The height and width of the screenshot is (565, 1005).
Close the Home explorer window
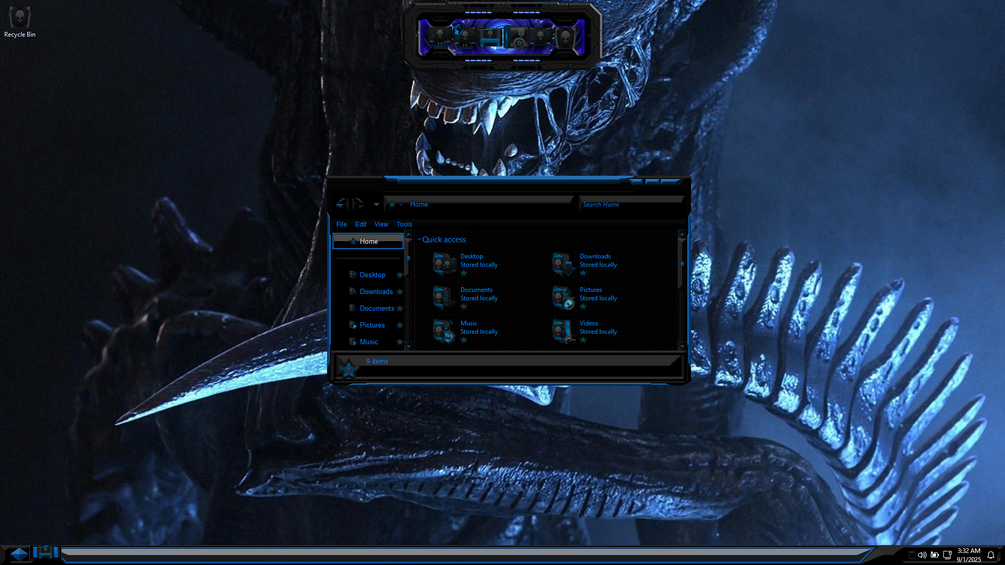tap(670, 182)
